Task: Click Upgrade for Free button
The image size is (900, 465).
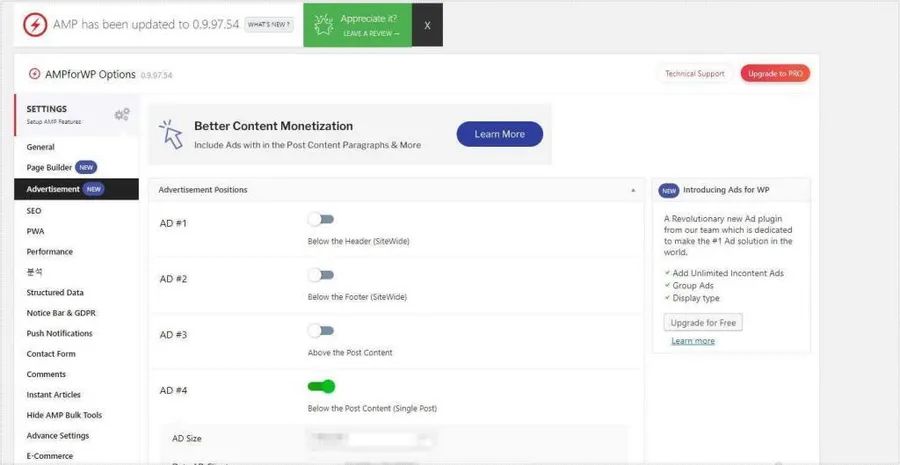Action: pos(703,323)
